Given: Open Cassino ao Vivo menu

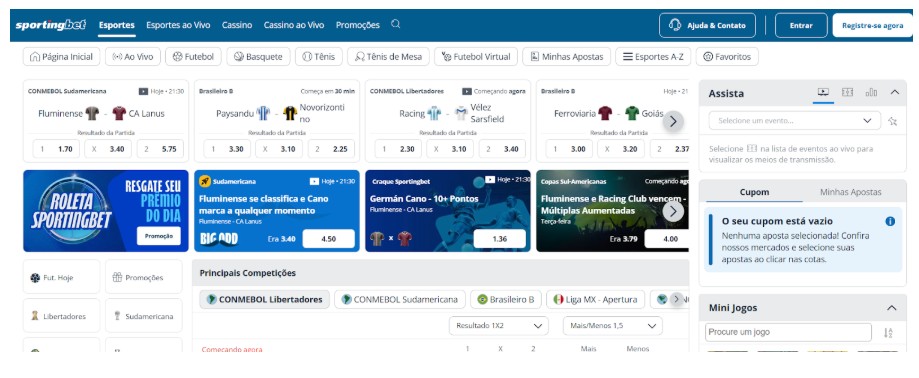Looking at the screenshot, I should [x=294, y=25].
